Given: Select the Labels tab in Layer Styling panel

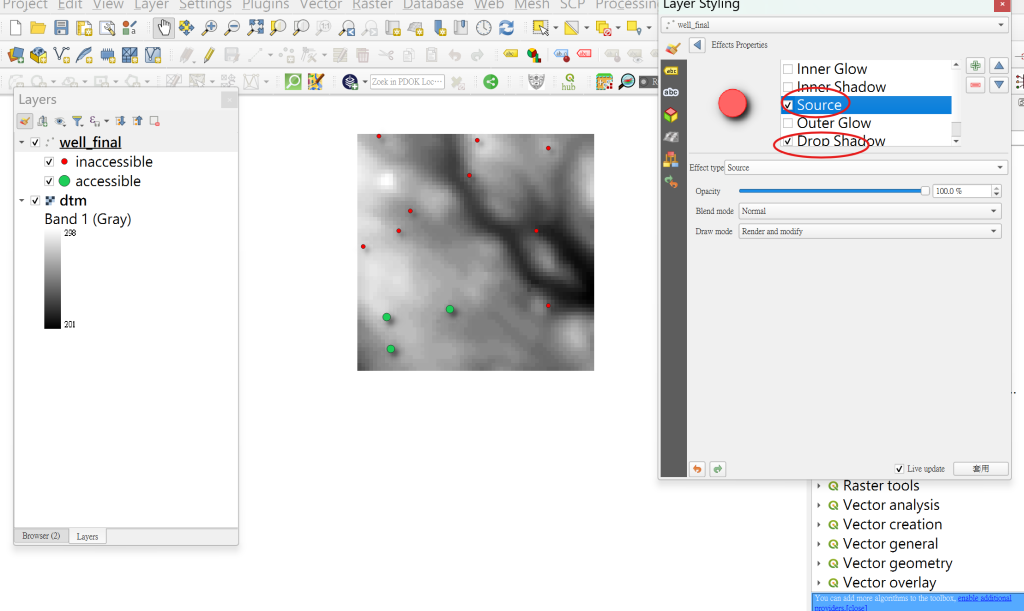Looking at the screenshot, I should [x=671, y=70].
